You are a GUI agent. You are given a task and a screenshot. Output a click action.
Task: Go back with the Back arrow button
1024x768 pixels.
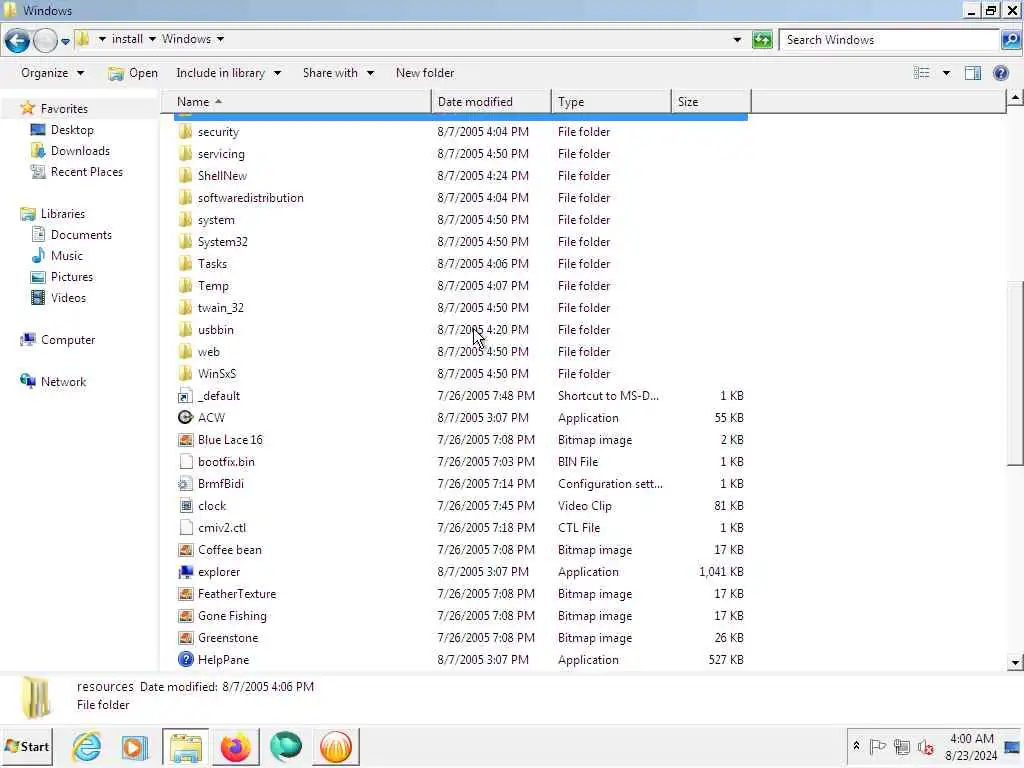tap(18, 40)
